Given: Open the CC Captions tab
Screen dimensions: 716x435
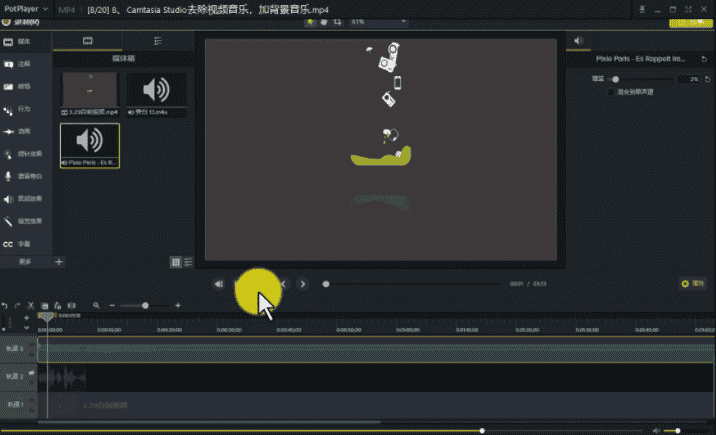Looking at the screenshot, I should 25,244.
